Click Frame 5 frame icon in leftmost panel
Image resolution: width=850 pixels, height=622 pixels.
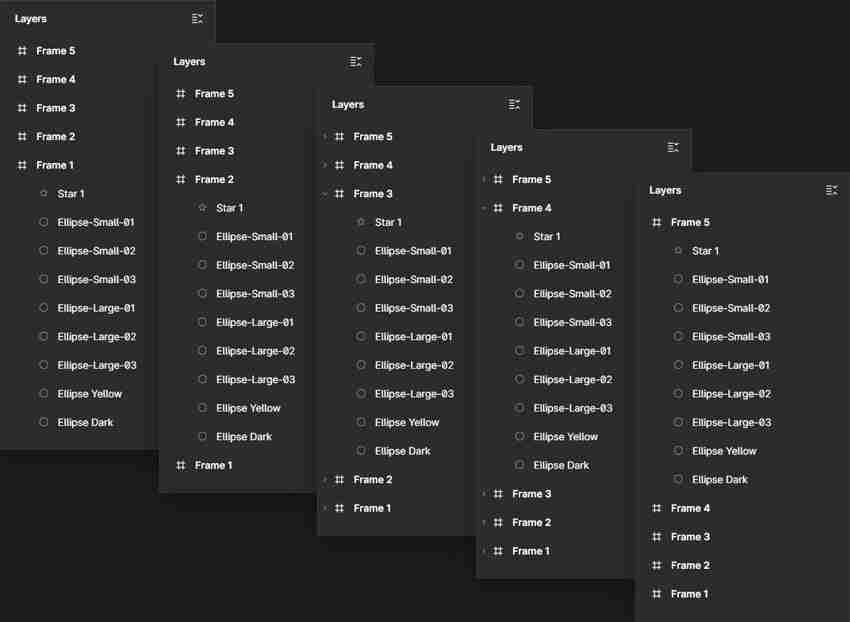click(x=22, y=51)
